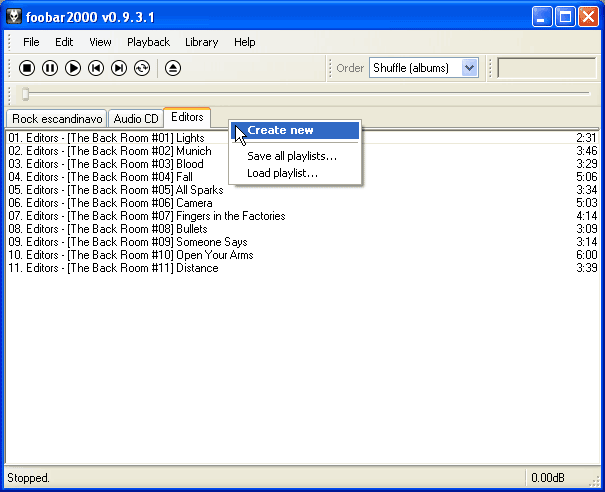Switch to Audio CD playlist tab
605x492 pixels.
click(x=136, y=118)
